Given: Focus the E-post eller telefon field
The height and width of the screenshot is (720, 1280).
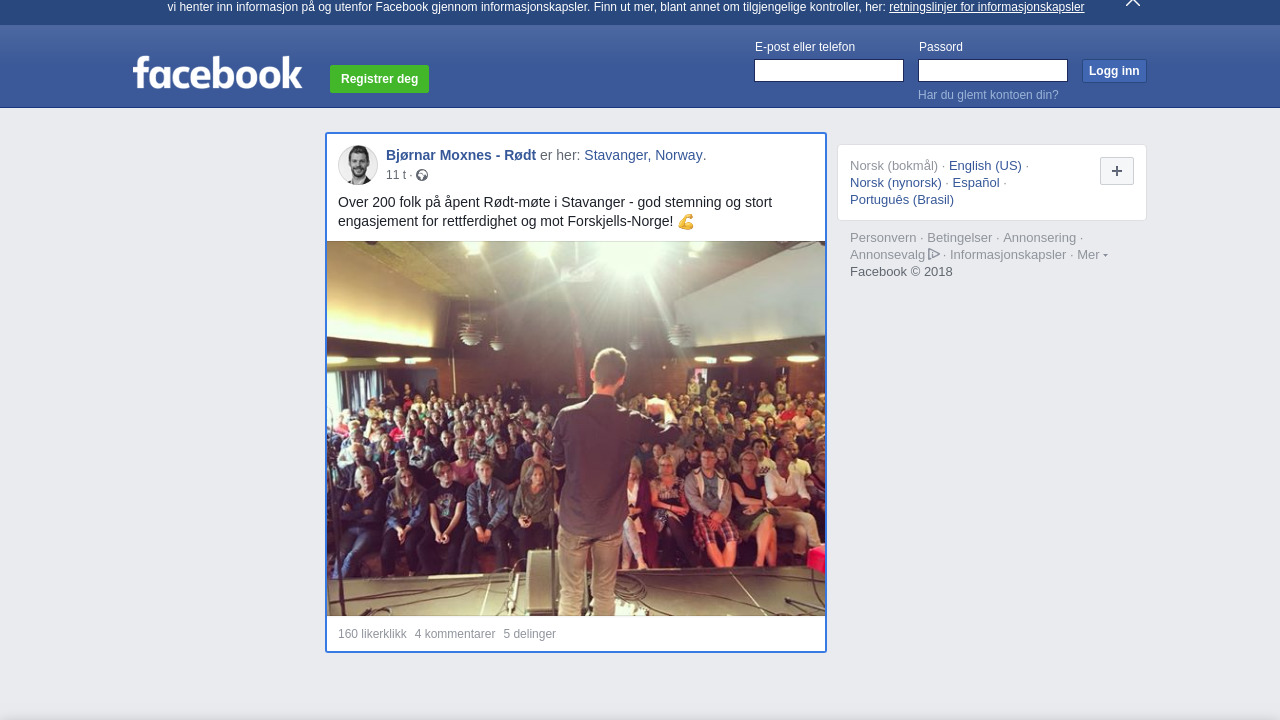Looking at the screenshot, I should coord(829,71).
